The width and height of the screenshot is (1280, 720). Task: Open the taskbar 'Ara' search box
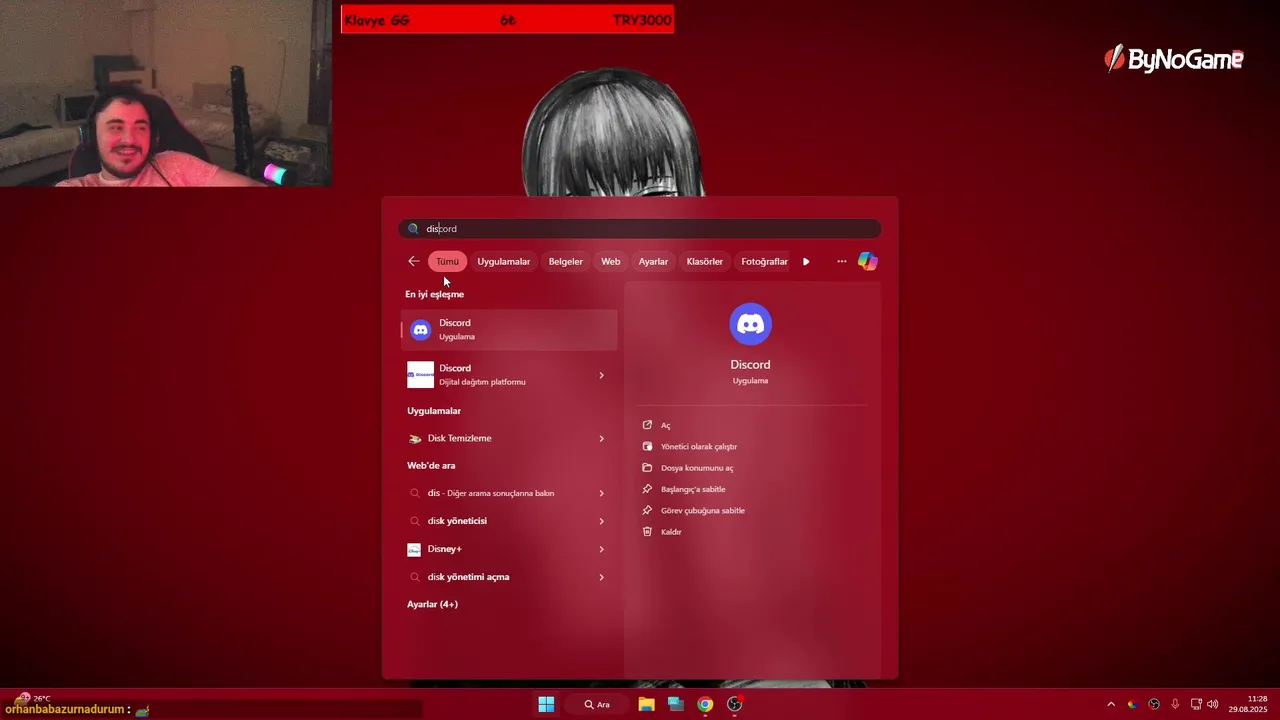point(598,704)
